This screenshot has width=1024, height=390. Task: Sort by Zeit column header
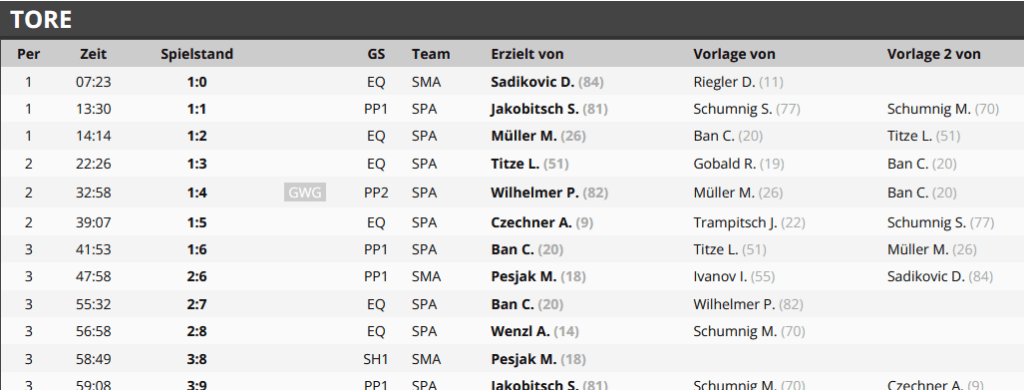[x=93, y=54]
